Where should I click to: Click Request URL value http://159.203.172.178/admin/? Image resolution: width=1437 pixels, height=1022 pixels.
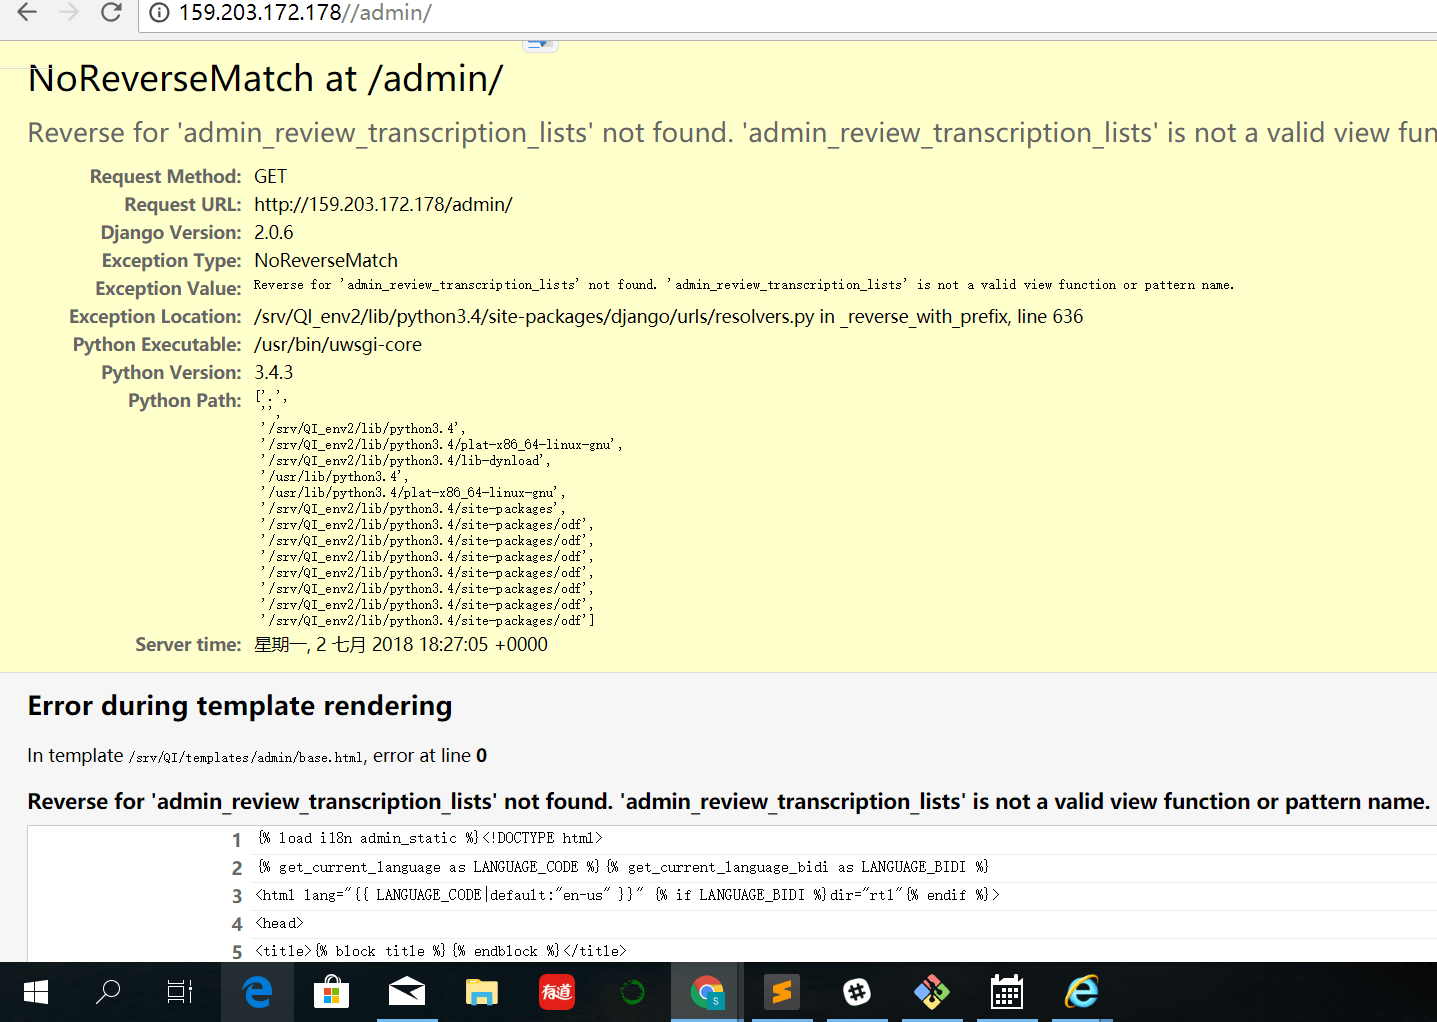click(x=383, y=204)
